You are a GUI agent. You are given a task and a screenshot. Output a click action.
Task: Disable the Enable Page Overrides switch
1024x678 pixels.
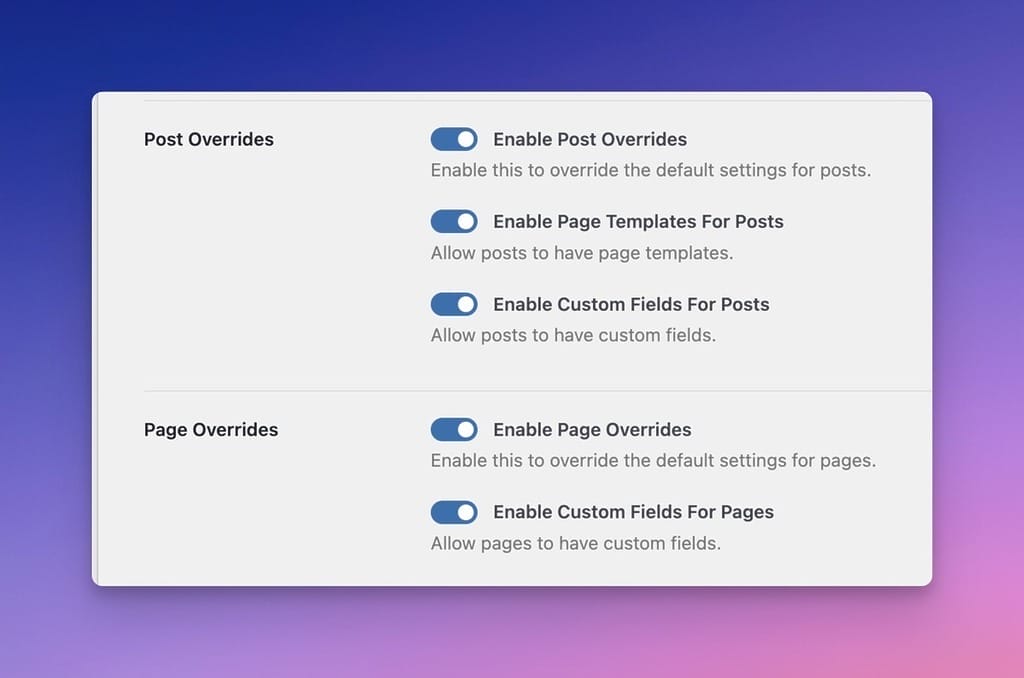click(454, 429)
